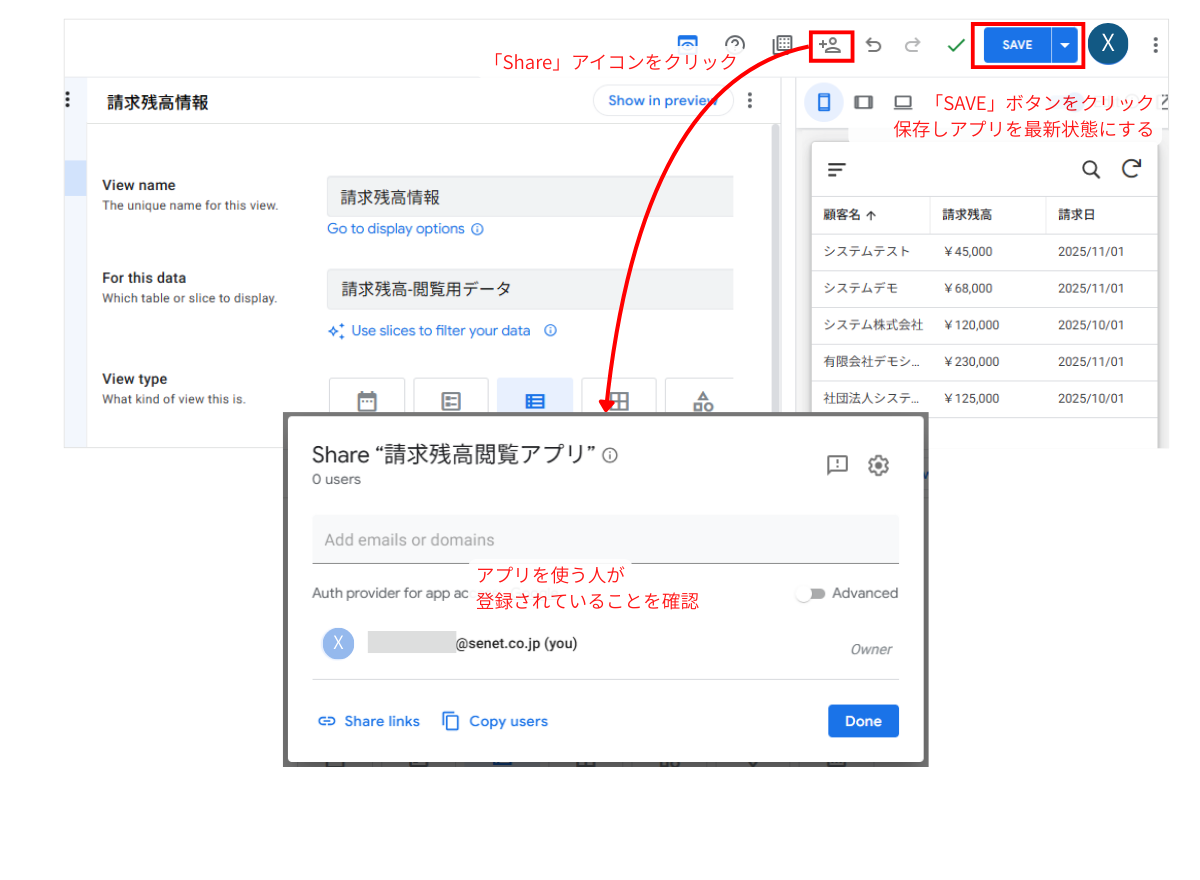Enable the Advanced sharing toggle

(812, 593)
